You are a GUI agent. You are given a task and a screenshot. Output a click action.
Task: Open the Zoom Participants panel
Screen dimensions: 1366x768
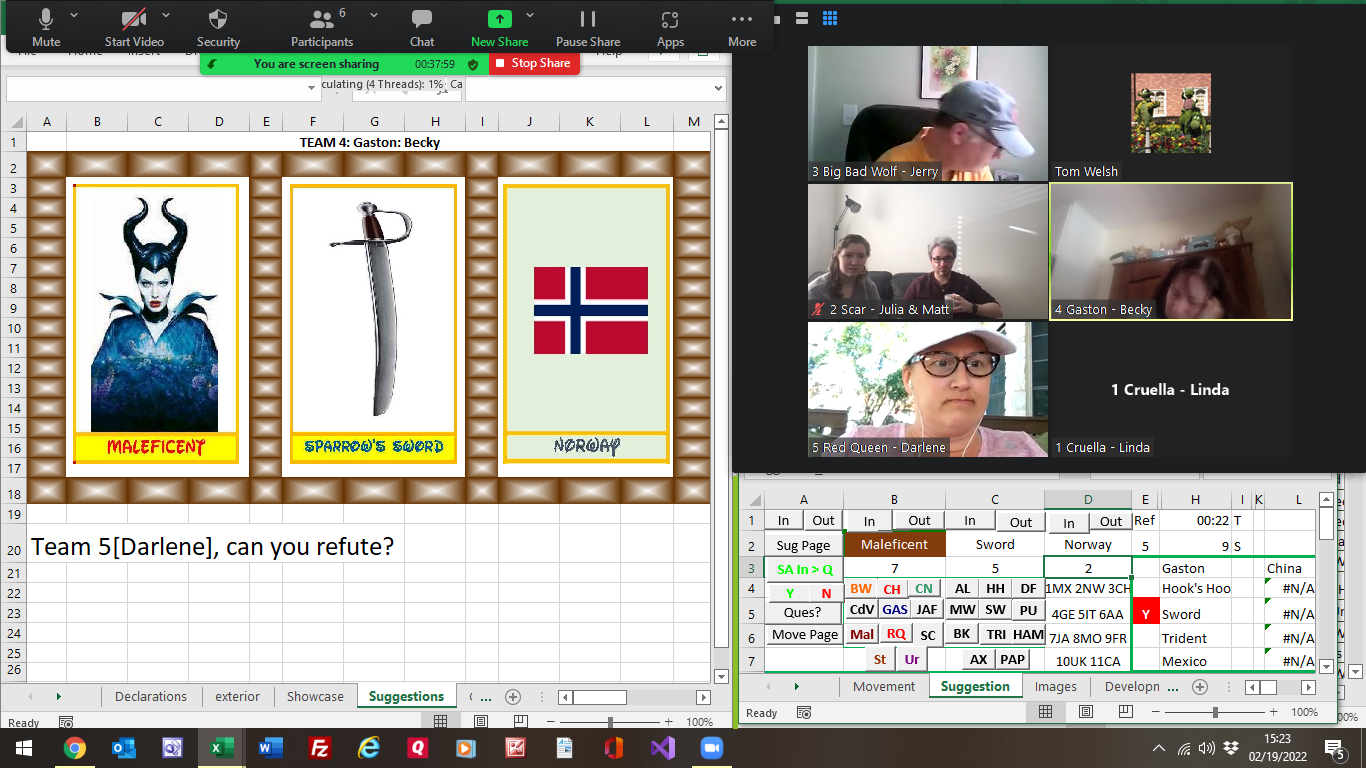click(321, 27)
